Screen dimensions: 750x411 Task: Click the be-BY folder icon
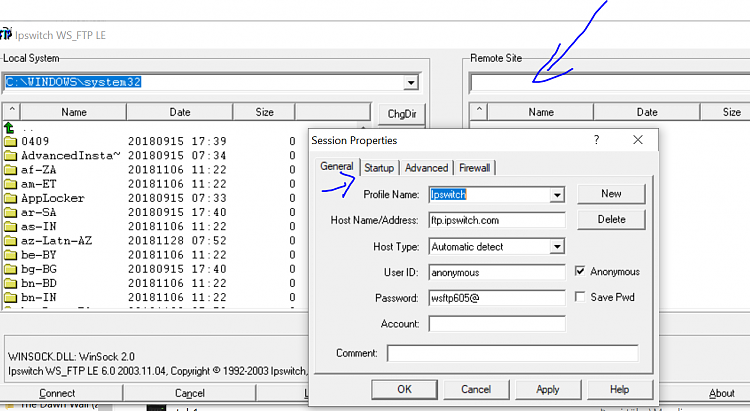pyautogui.click(x=10, y=255)
